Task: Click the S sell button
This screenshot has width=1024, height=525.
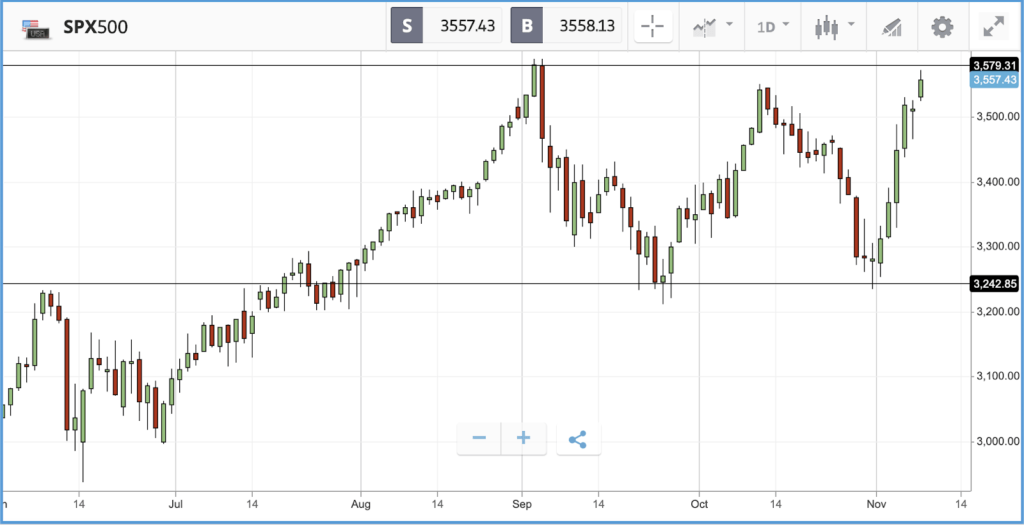Action: [x=407, y=25]
